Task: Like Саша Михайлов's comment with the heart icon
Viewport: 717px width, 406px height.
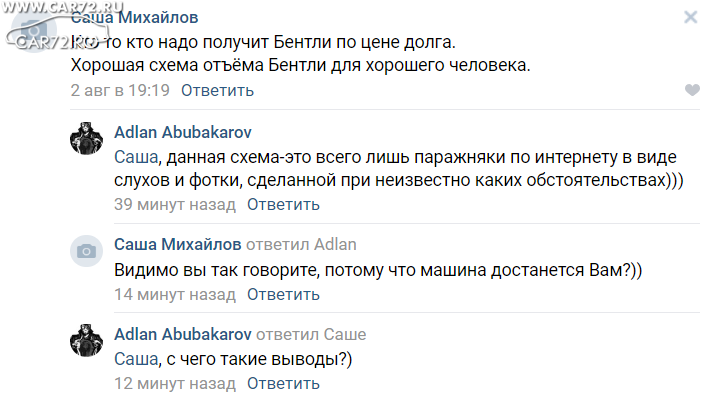Action: point(692,90)
